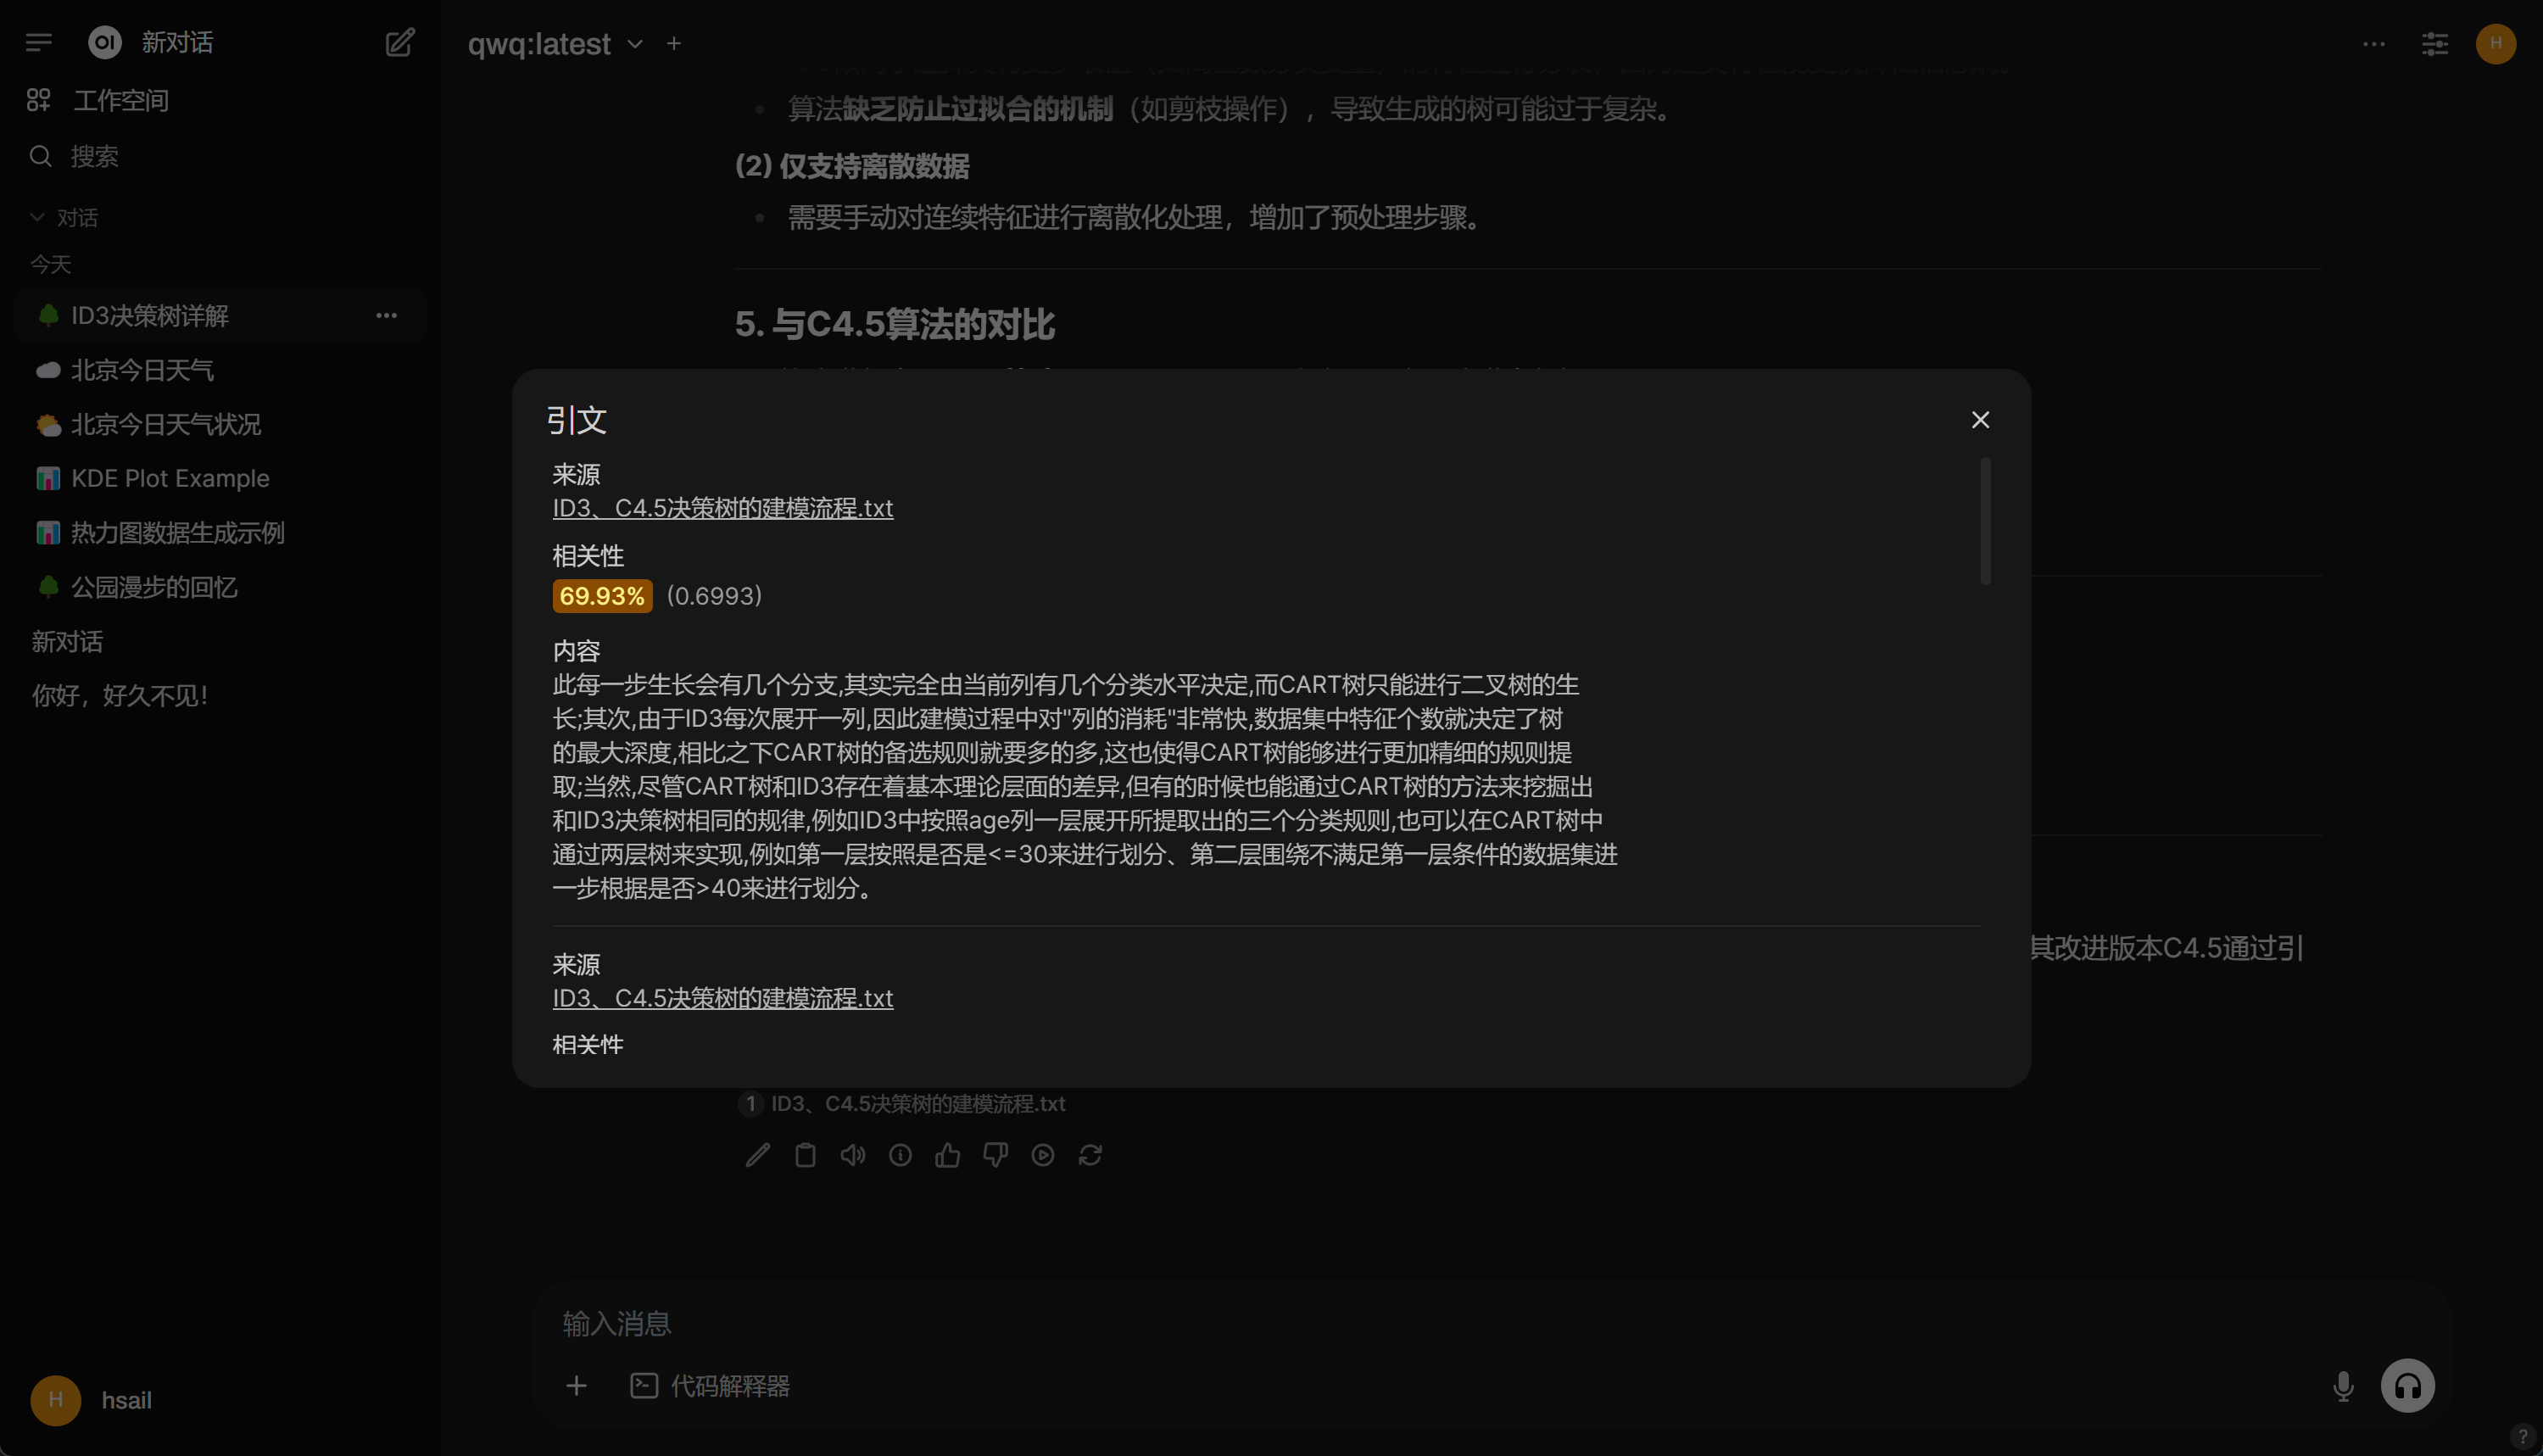The image size is (2543, 1456).
Task: Toggle the 代码解释器 code interpreter
Action: [710, 1386]
